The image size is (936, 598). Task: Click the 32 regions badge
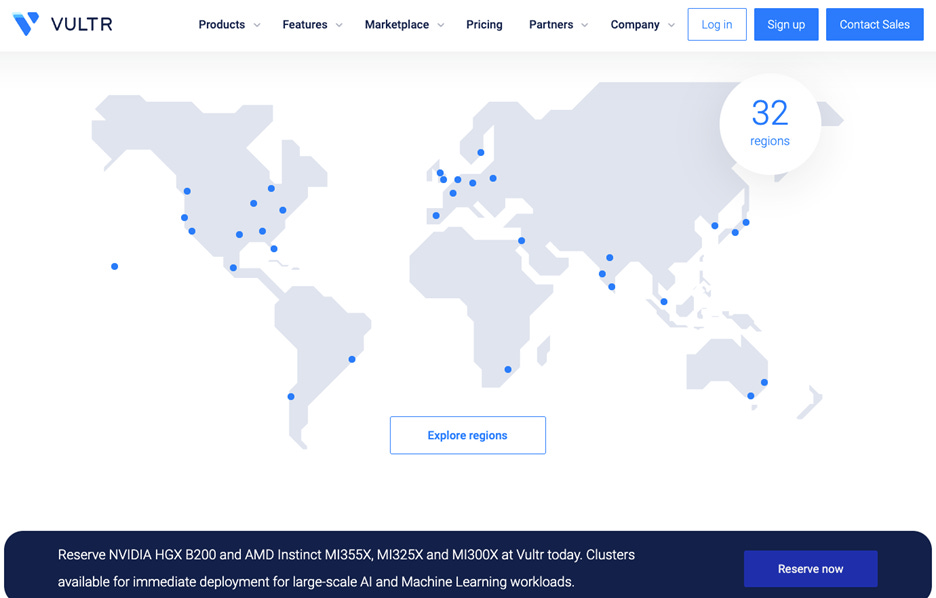point(770,124)
